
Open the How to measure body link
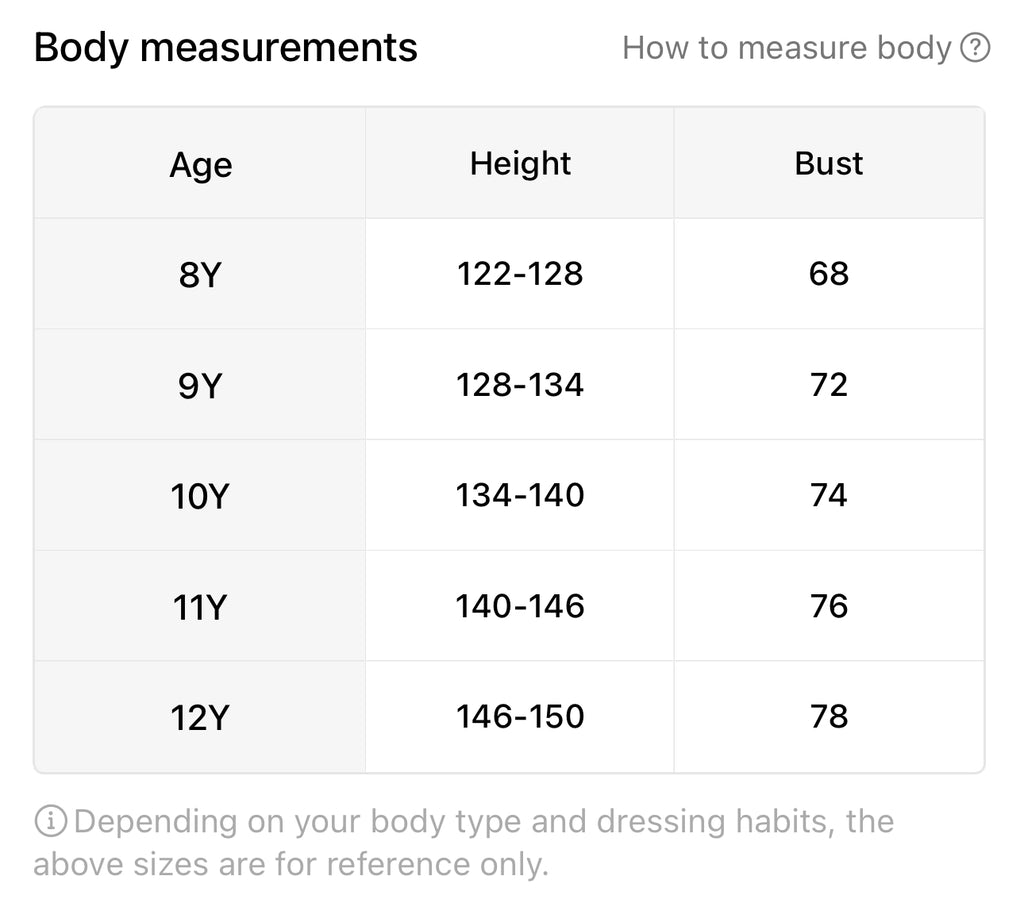point(786,48)
